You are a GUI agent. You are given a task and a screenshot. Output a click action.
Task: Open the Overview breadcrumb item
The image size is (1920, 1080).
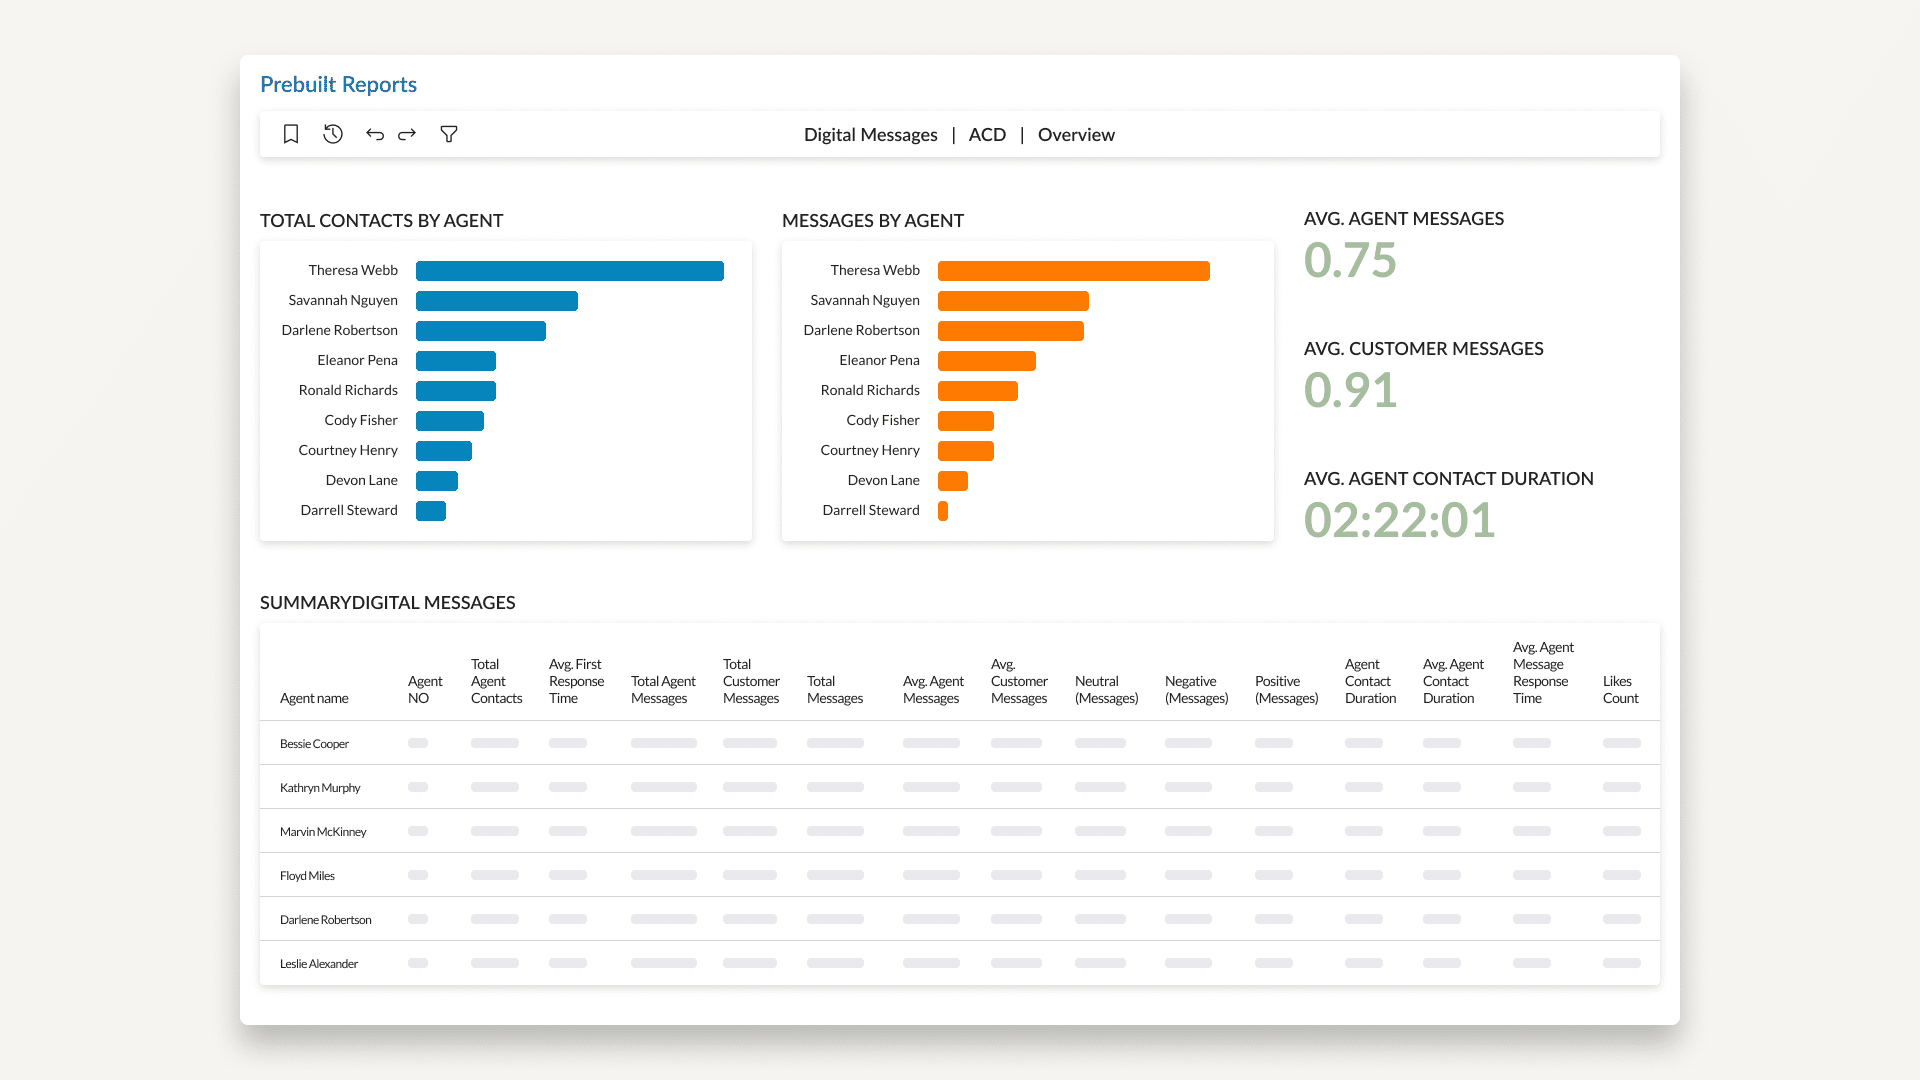(x=1076, y=135)
